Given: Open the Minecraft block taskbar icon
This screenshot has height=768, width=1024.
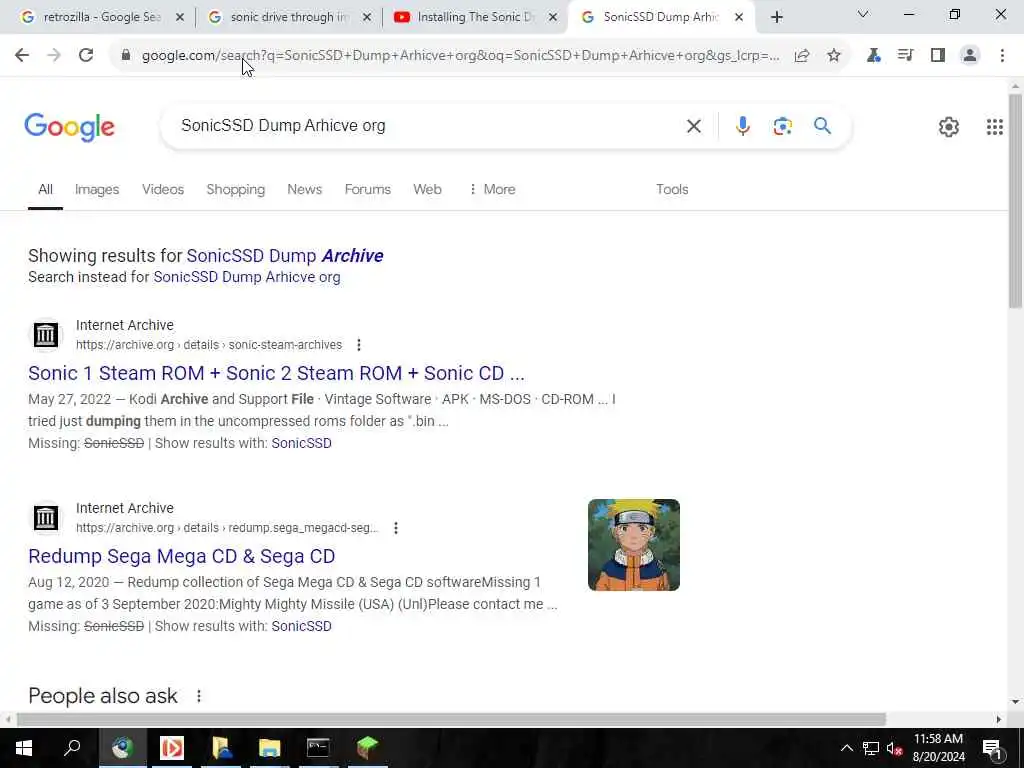Looking at the screenshot, I should click(x=367, y=748).
